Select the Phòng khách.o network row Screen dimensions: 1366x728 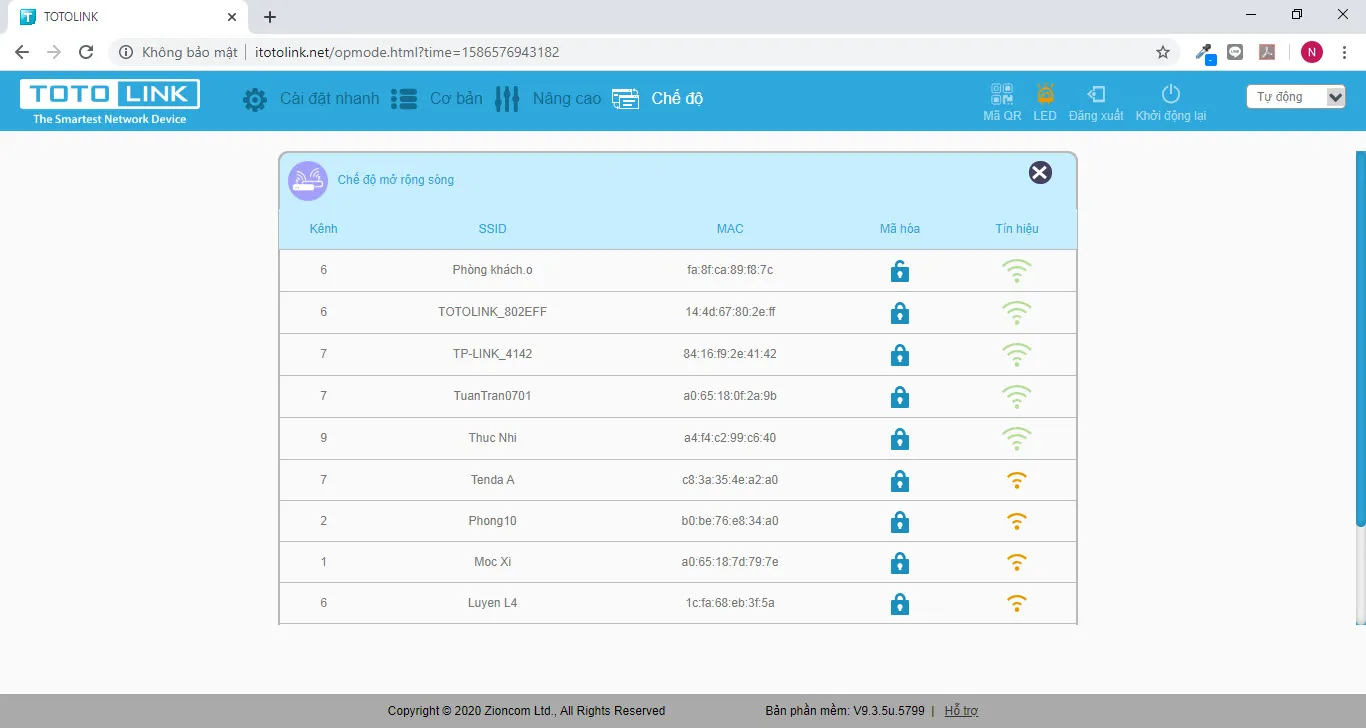click(x=492, y=270)
